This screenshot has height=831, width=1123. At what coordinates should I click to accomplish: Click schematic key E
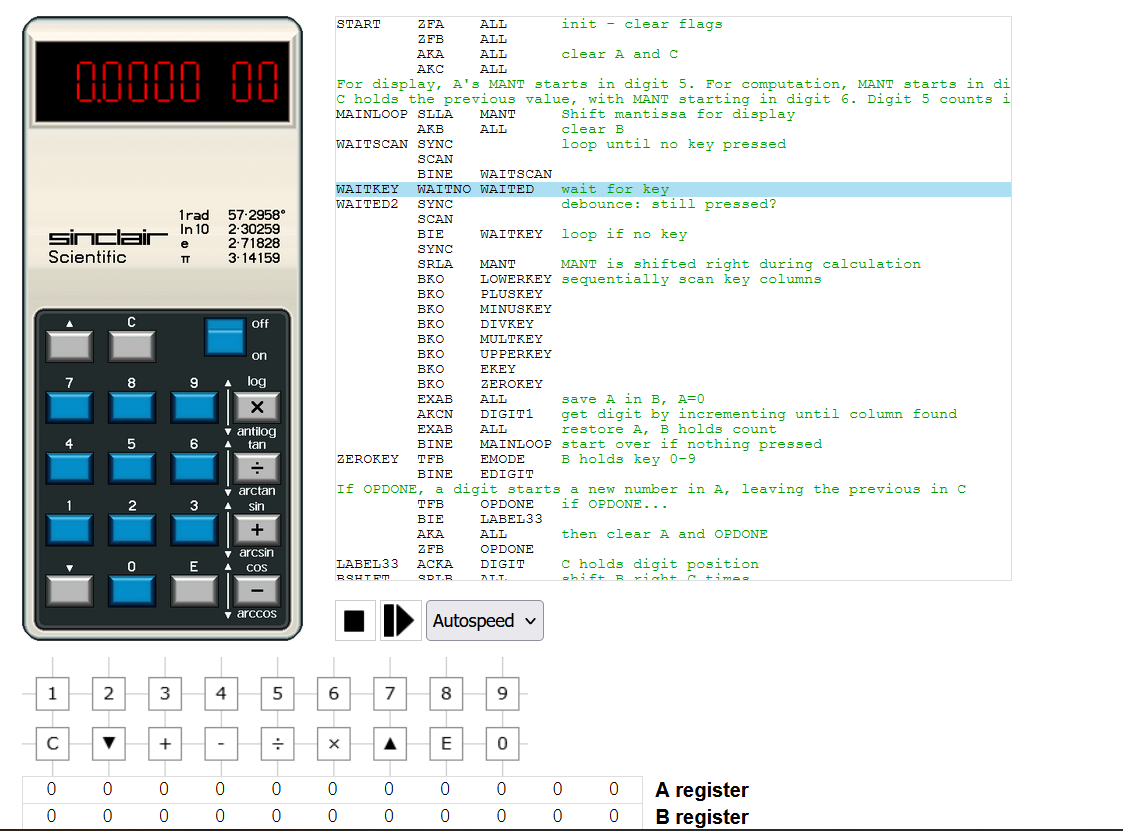coord(446,744)
